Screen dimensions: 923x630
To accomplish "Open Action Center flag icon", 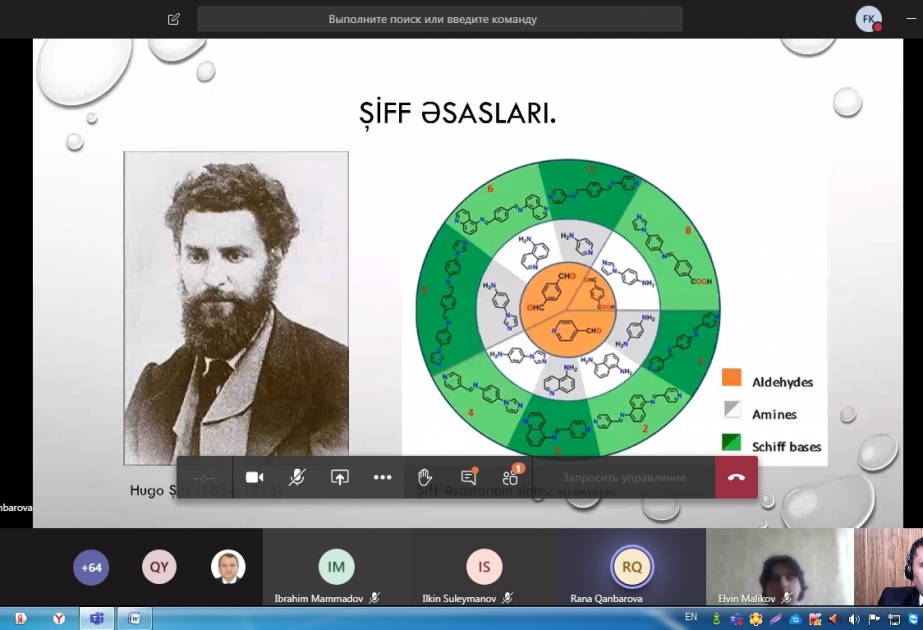I will click(874, 619).
